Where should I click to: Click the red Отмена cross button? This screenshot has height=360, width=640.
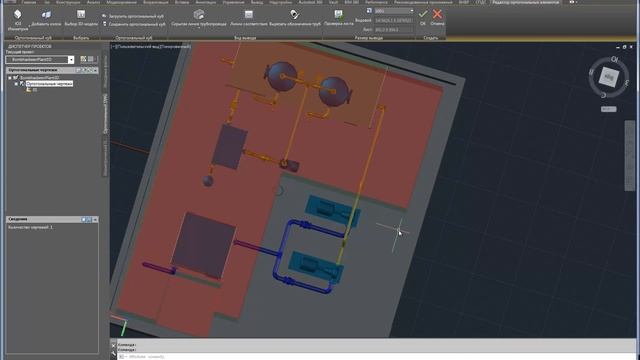pos(437,14)
